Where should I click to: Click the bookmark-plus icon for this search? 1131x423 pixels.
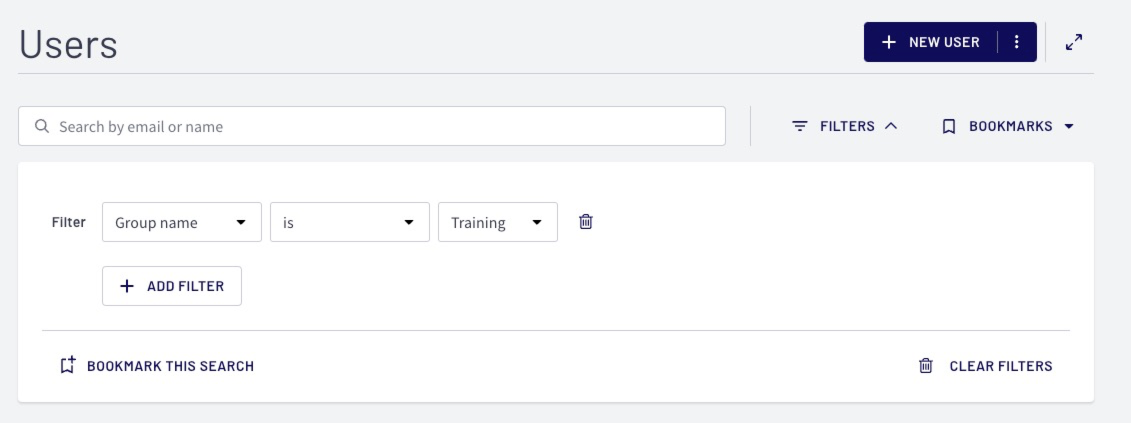[67, 365]
